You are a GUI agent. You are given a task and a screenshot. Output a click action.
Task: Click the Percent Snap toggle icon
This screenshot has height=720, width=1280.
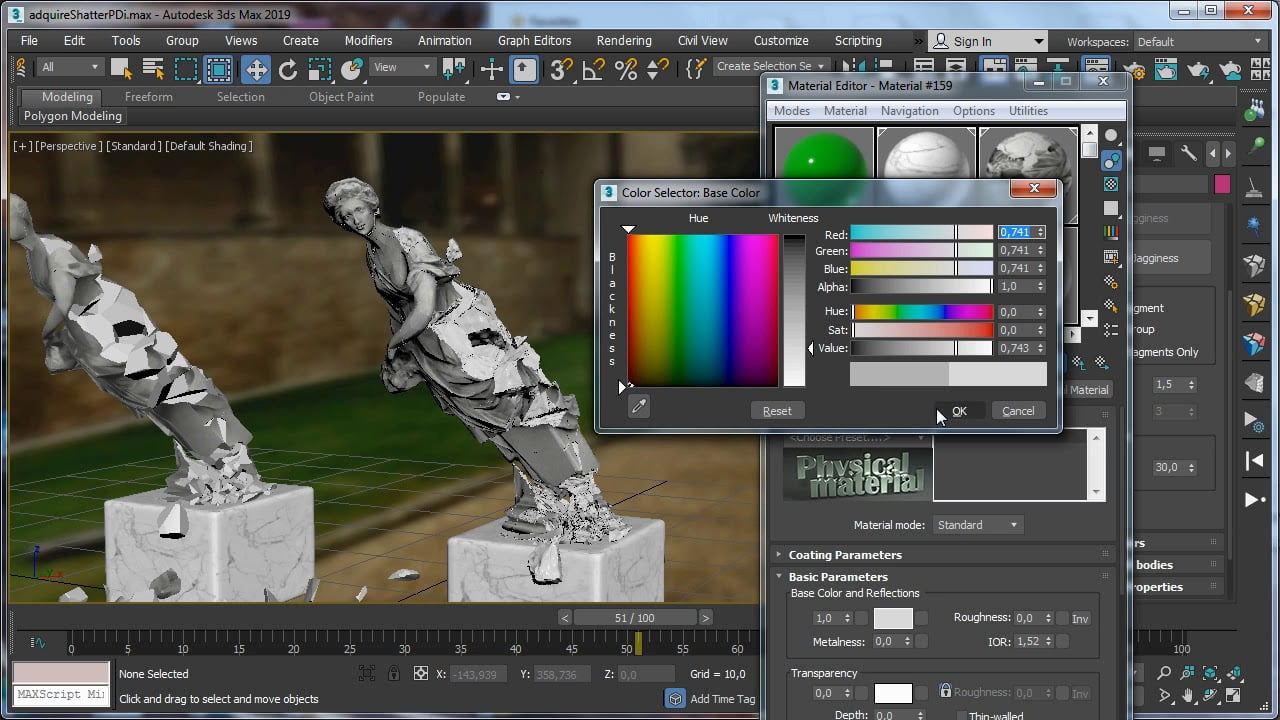pyautogui.click(x=626, y=69)
